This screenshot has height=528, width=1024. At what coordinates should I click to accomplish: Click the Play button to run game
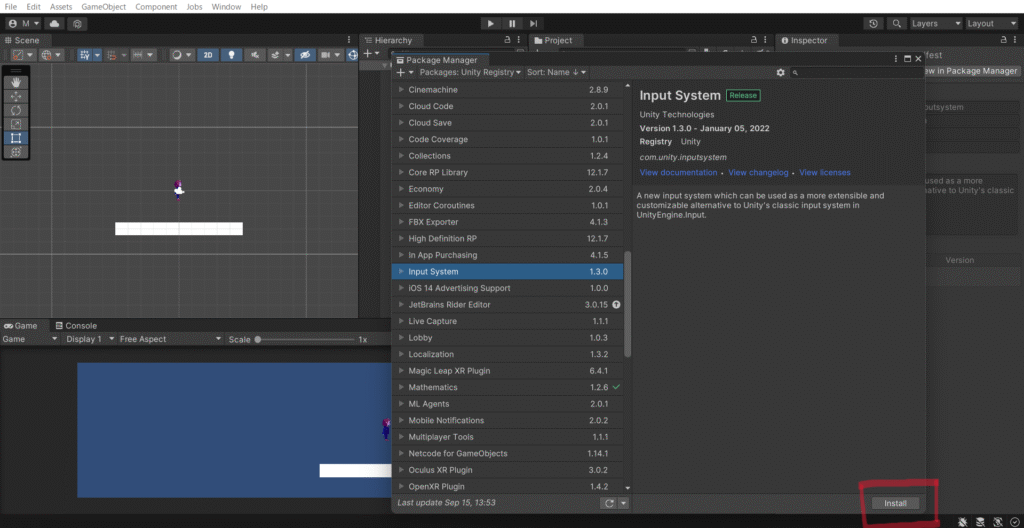click(x=490, y=23)
